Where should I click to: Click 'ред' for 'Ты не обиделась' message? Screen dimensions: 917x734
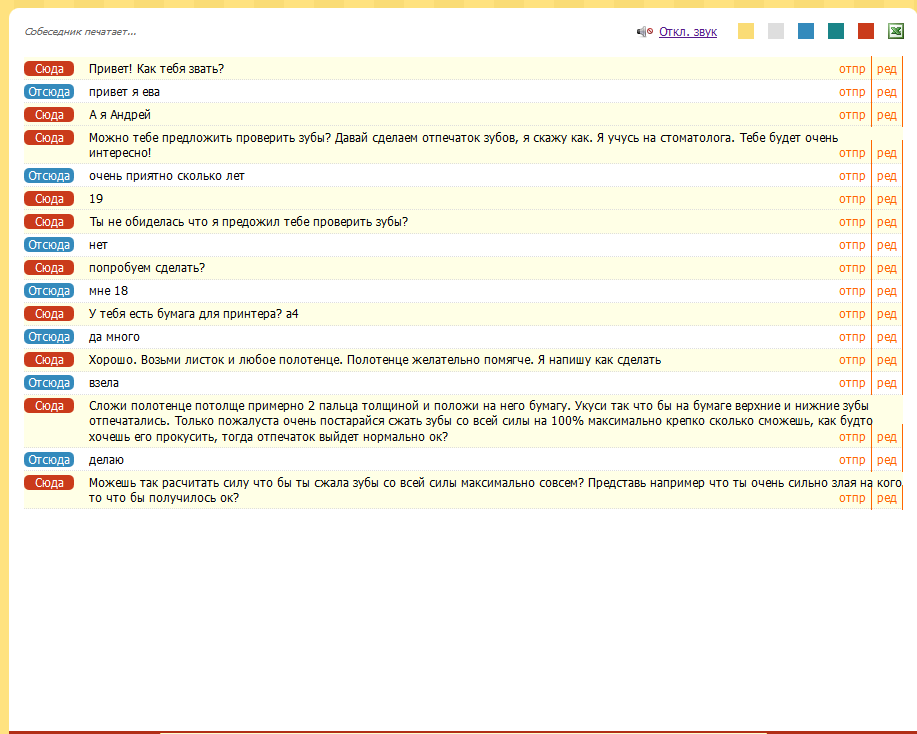coord(887,222)
